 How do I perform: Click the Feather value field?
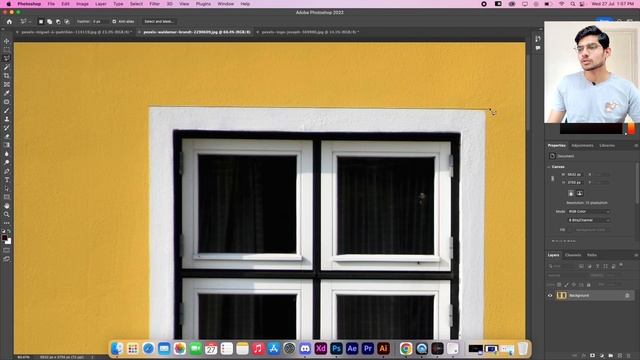(x=100, y=21)
